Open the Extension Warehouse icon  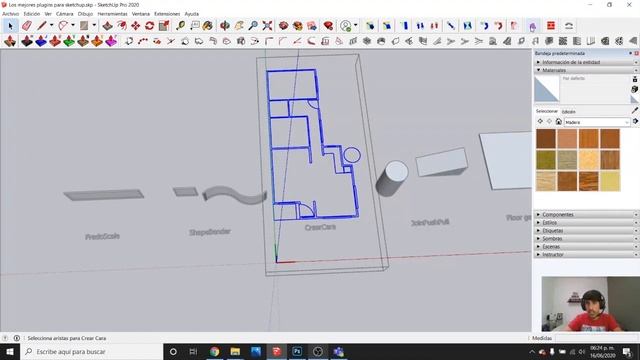[298, 26]
